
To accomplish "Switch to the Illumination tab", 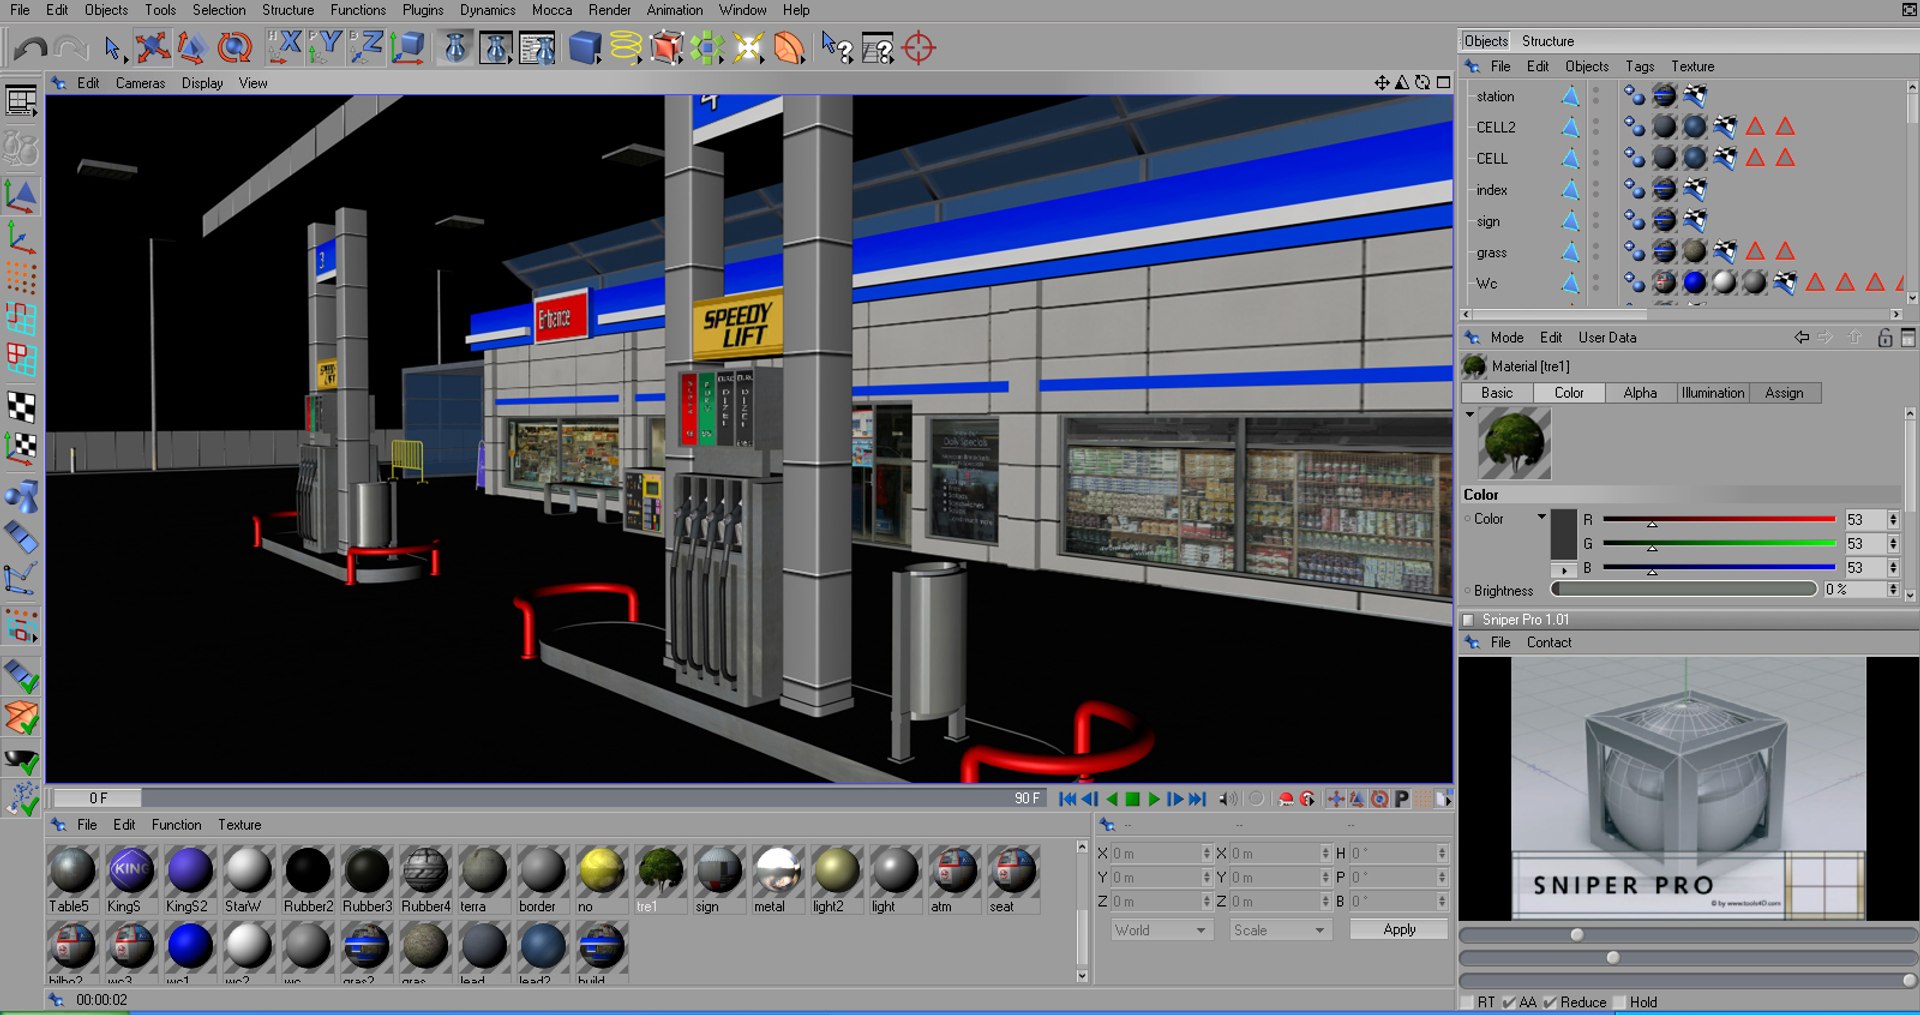I will [1713, 393].
